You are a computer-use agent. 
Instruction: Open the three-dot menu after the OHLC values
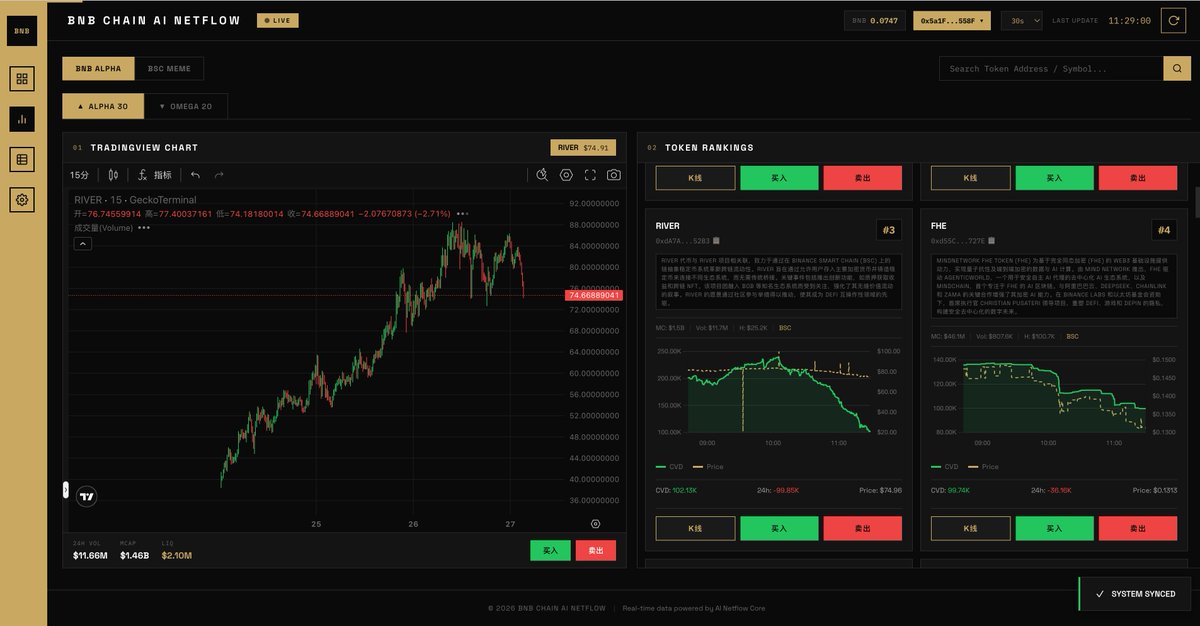pyautogui.click(x=462, y=214)
